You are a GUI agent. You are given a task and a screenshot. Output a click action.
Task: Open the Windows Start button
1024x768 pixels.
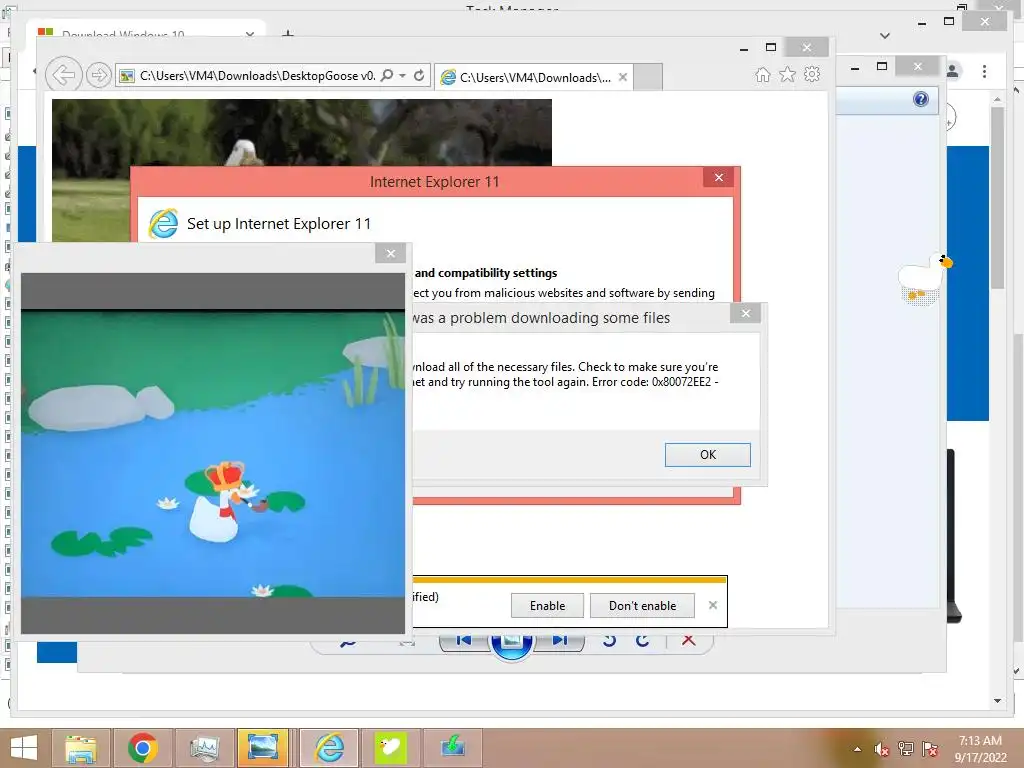pos(24,748)
